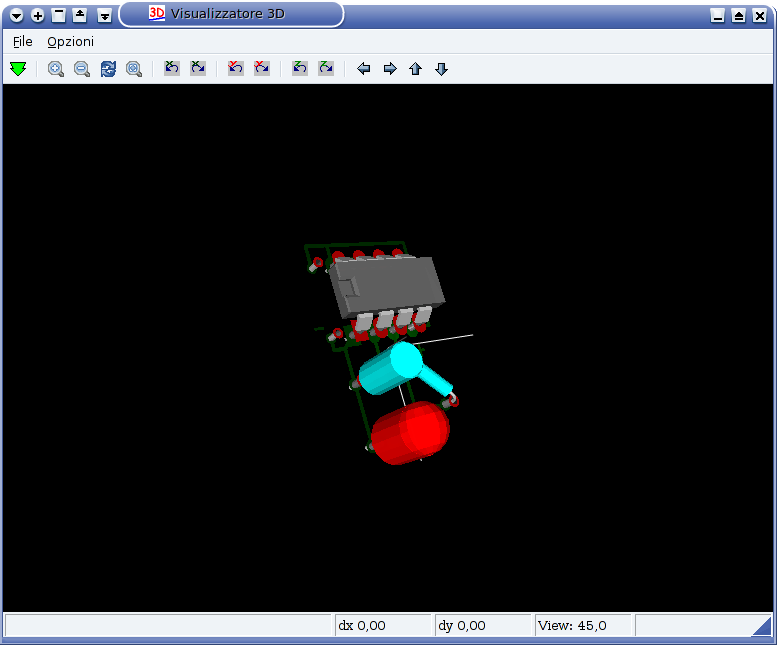The image size is (777, 645).
Task: Open the File menu
Action: click(x=23, y=42)
